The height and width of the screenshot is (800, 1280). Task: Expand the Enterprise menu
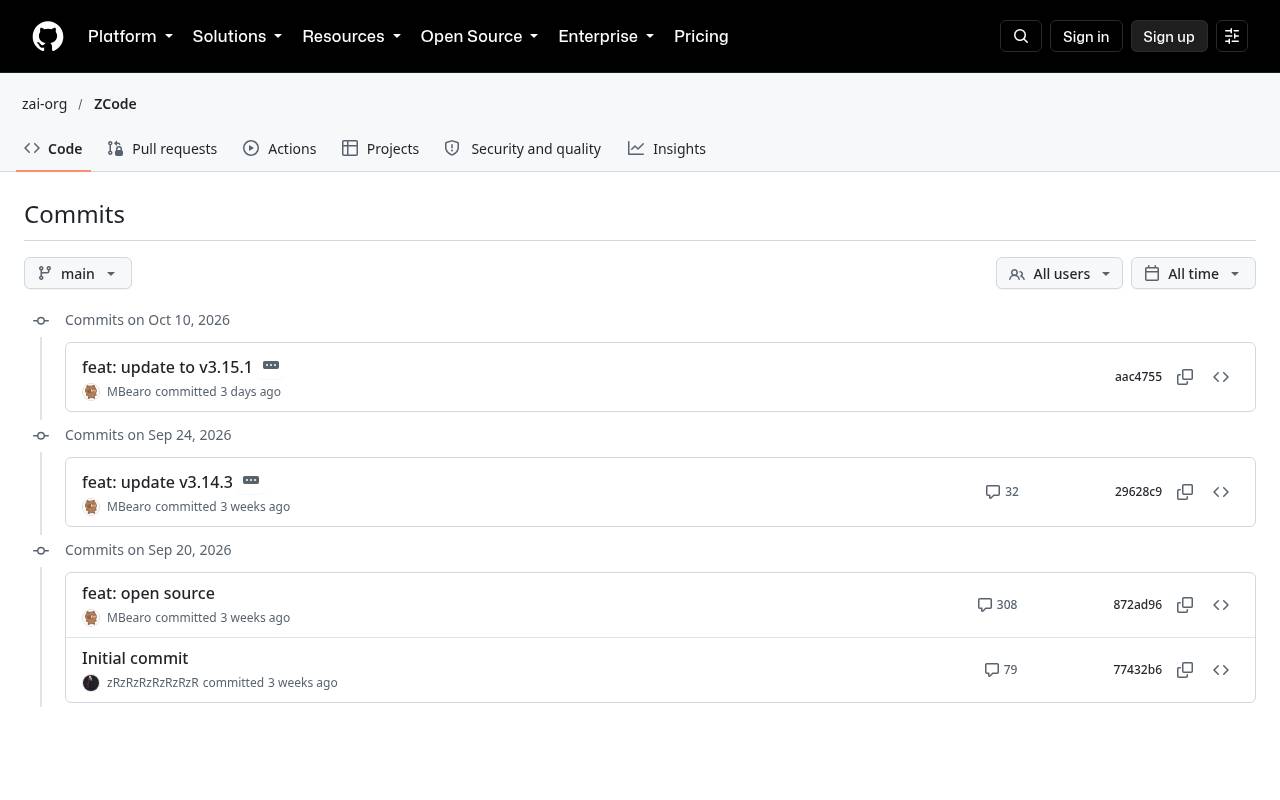(x=606, y=36)
